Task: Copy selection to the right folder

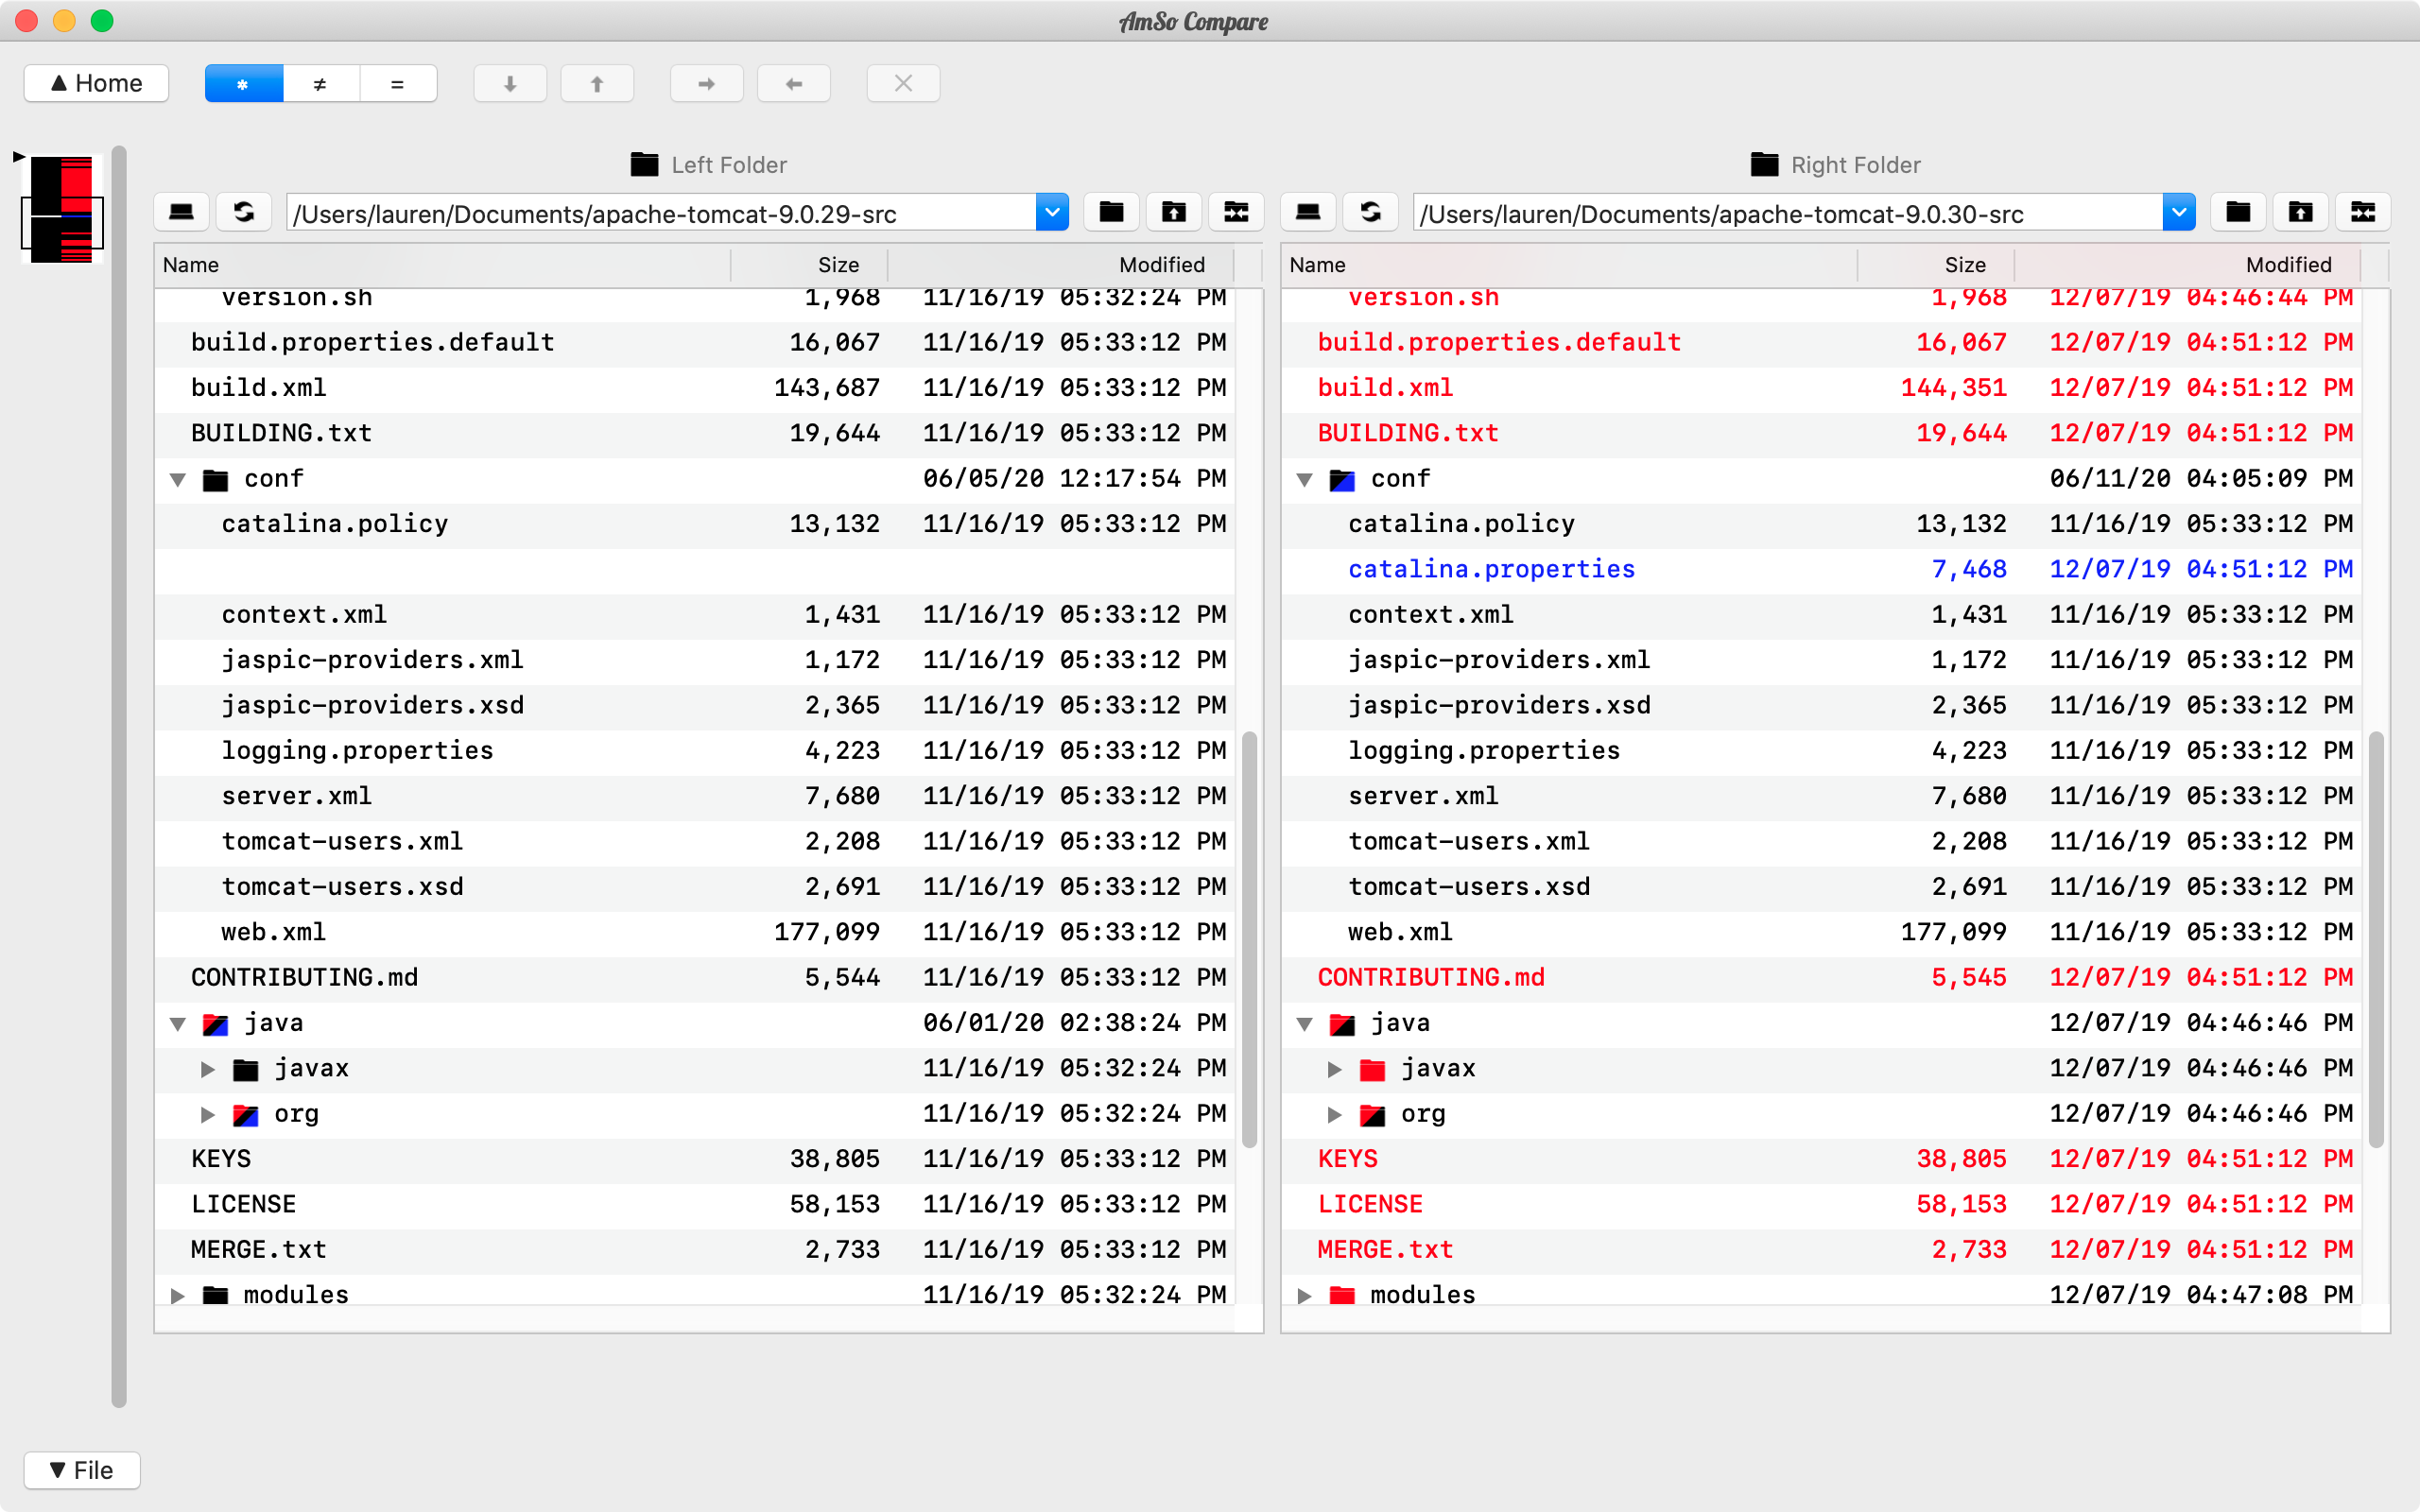Action: click(706, 84)
